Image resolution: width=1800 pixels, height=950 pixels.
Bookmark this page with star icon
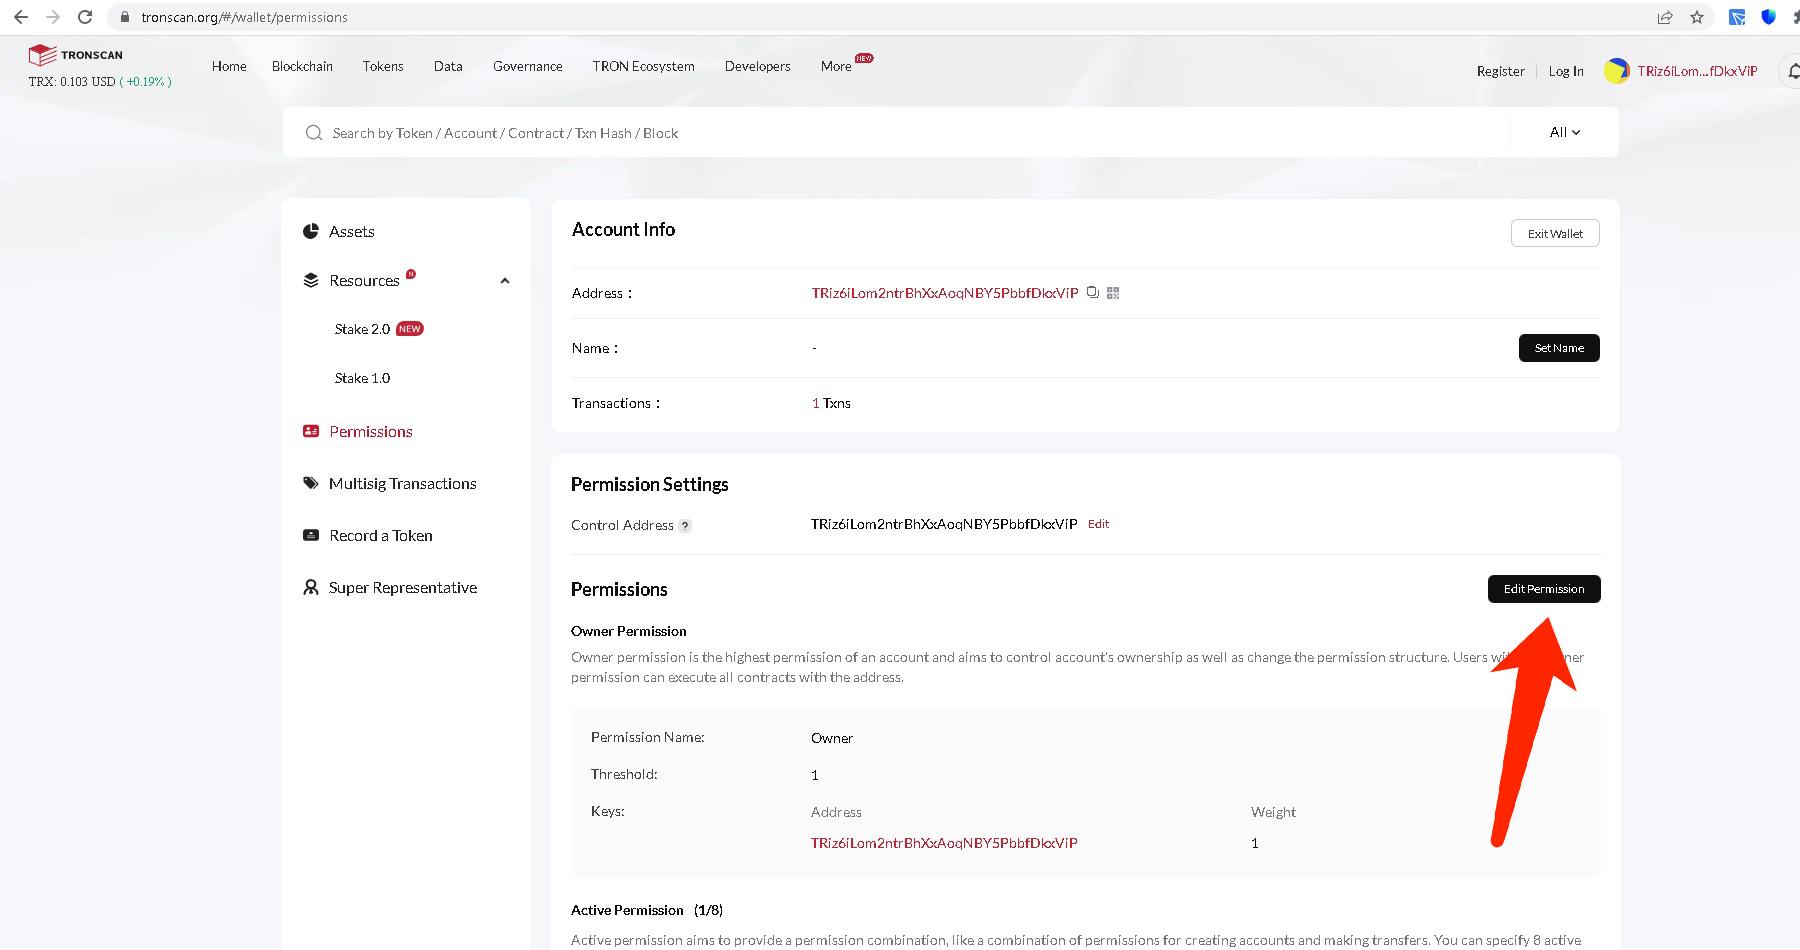click(x=1697, y=17)
